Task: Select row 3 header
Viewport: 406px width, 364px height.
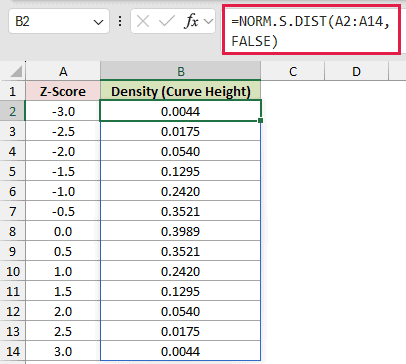Action: tap(13, 131)
